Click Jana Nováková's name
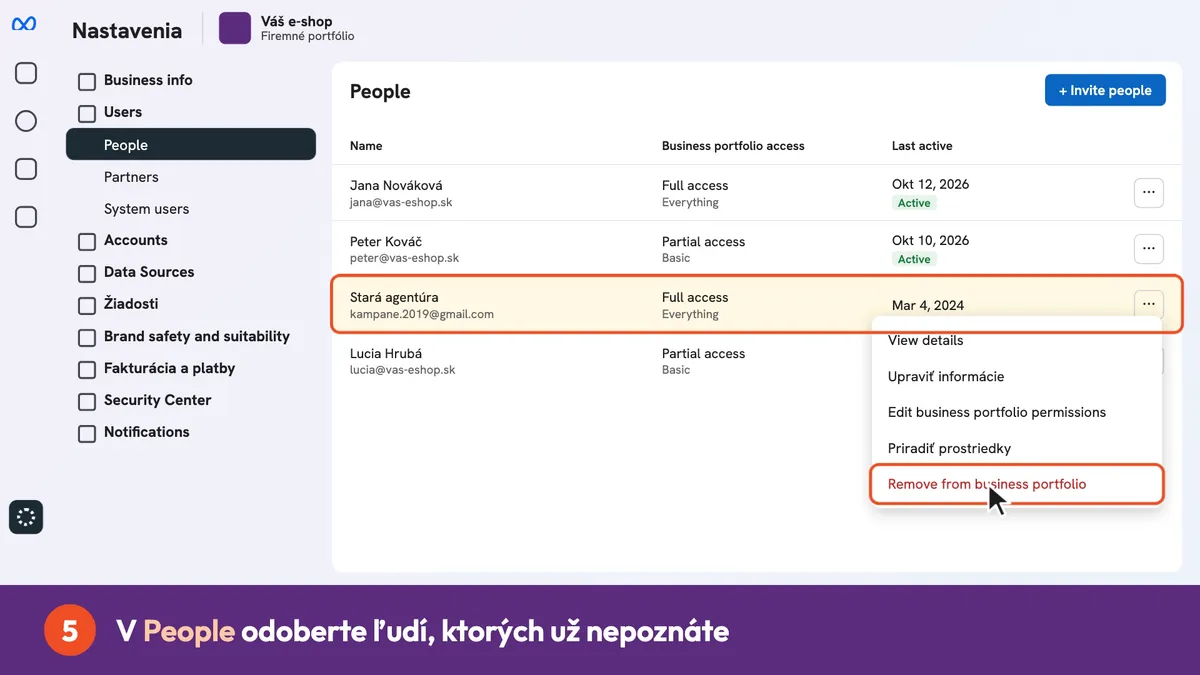1200x675 pixels. pyautogui.click(x=396, y=185)
